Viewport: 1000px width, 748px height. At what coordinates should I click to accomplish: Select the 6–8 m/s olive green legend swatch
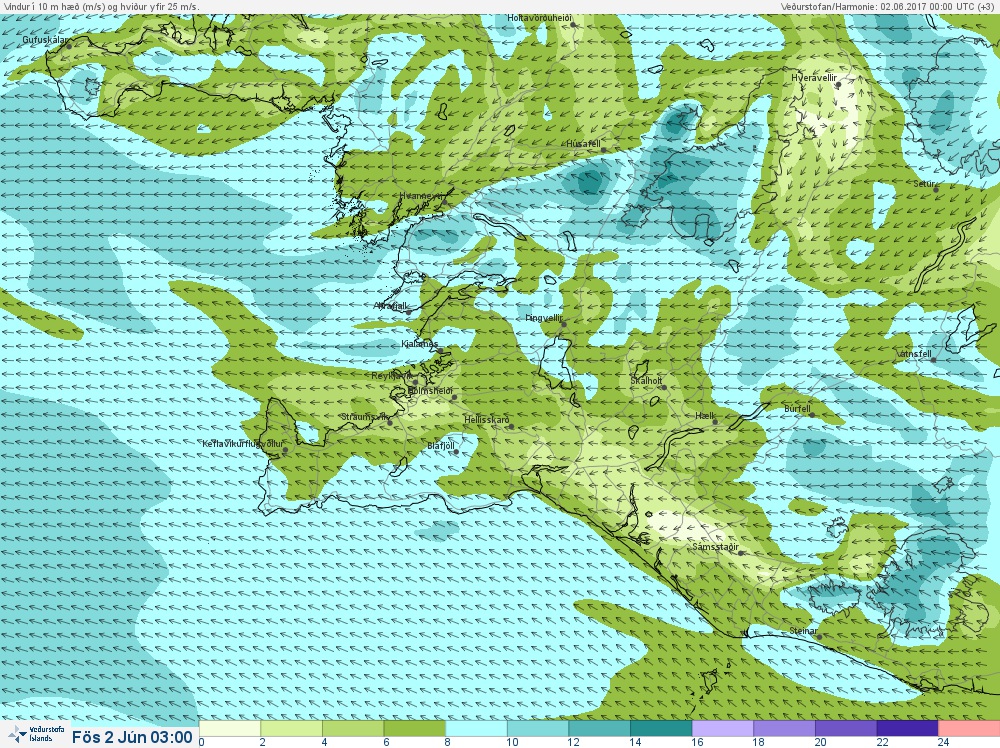[x=415, y=728]
